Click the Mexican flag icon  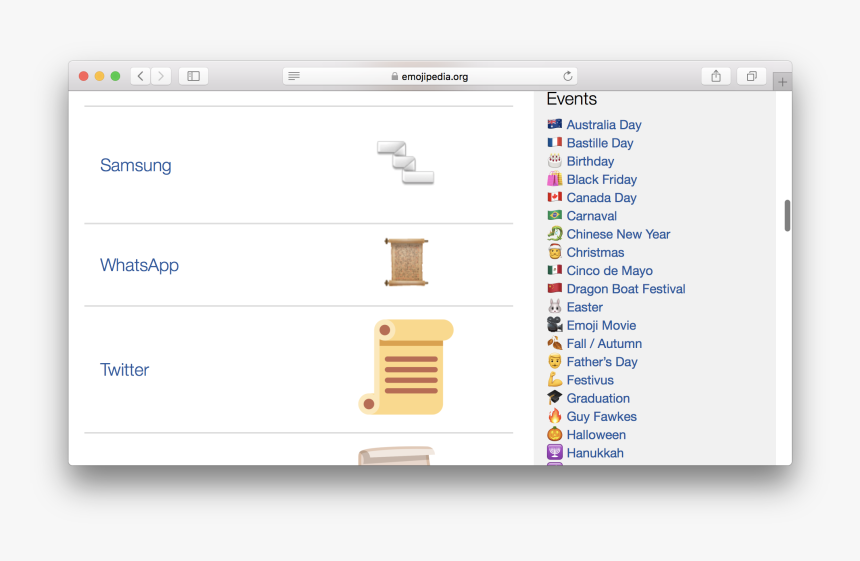click(x=555, y=270)
